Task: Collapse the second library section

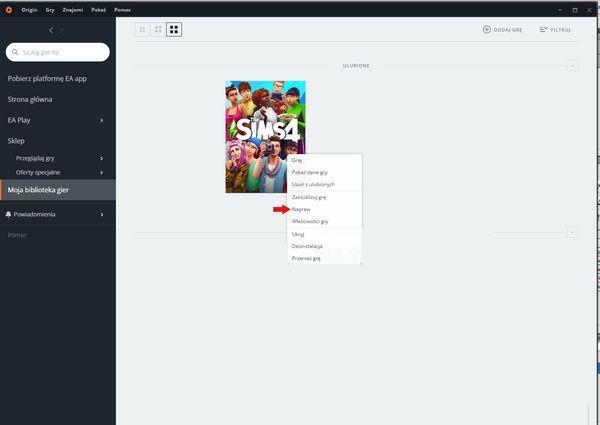Action: point(572,233)
